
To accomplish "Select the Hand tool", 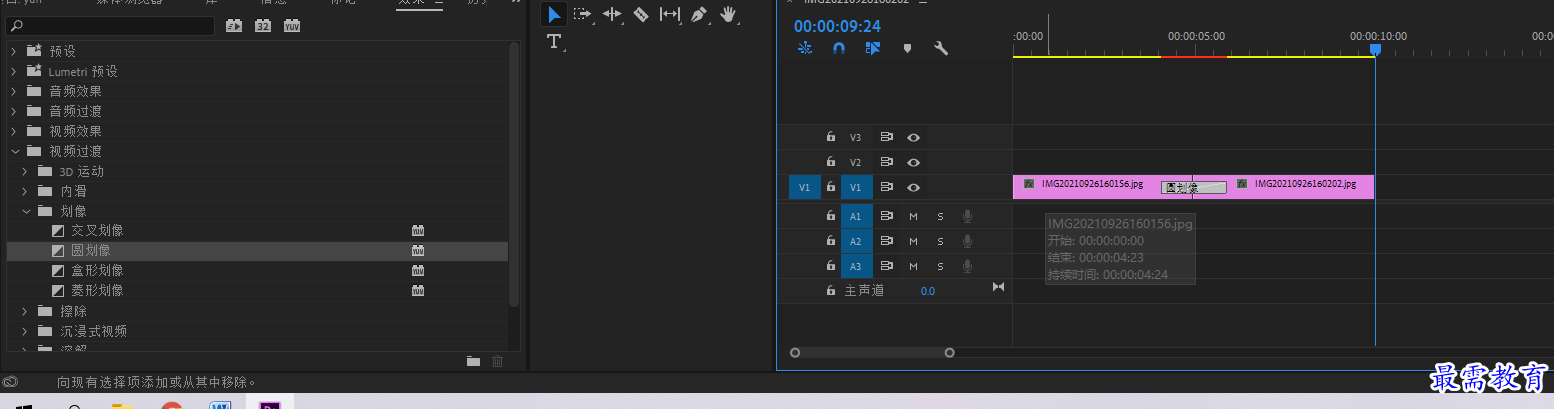I will pyautogui.click(x=728, y=15).
